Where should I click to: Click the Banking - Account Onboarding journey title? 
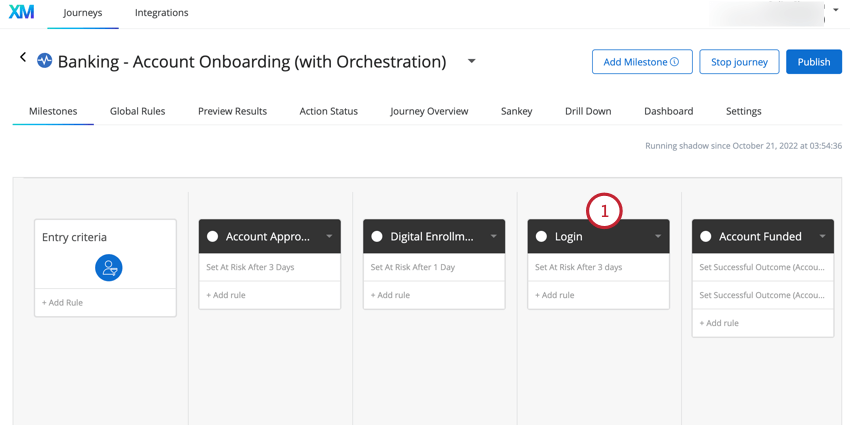[252, 61]
